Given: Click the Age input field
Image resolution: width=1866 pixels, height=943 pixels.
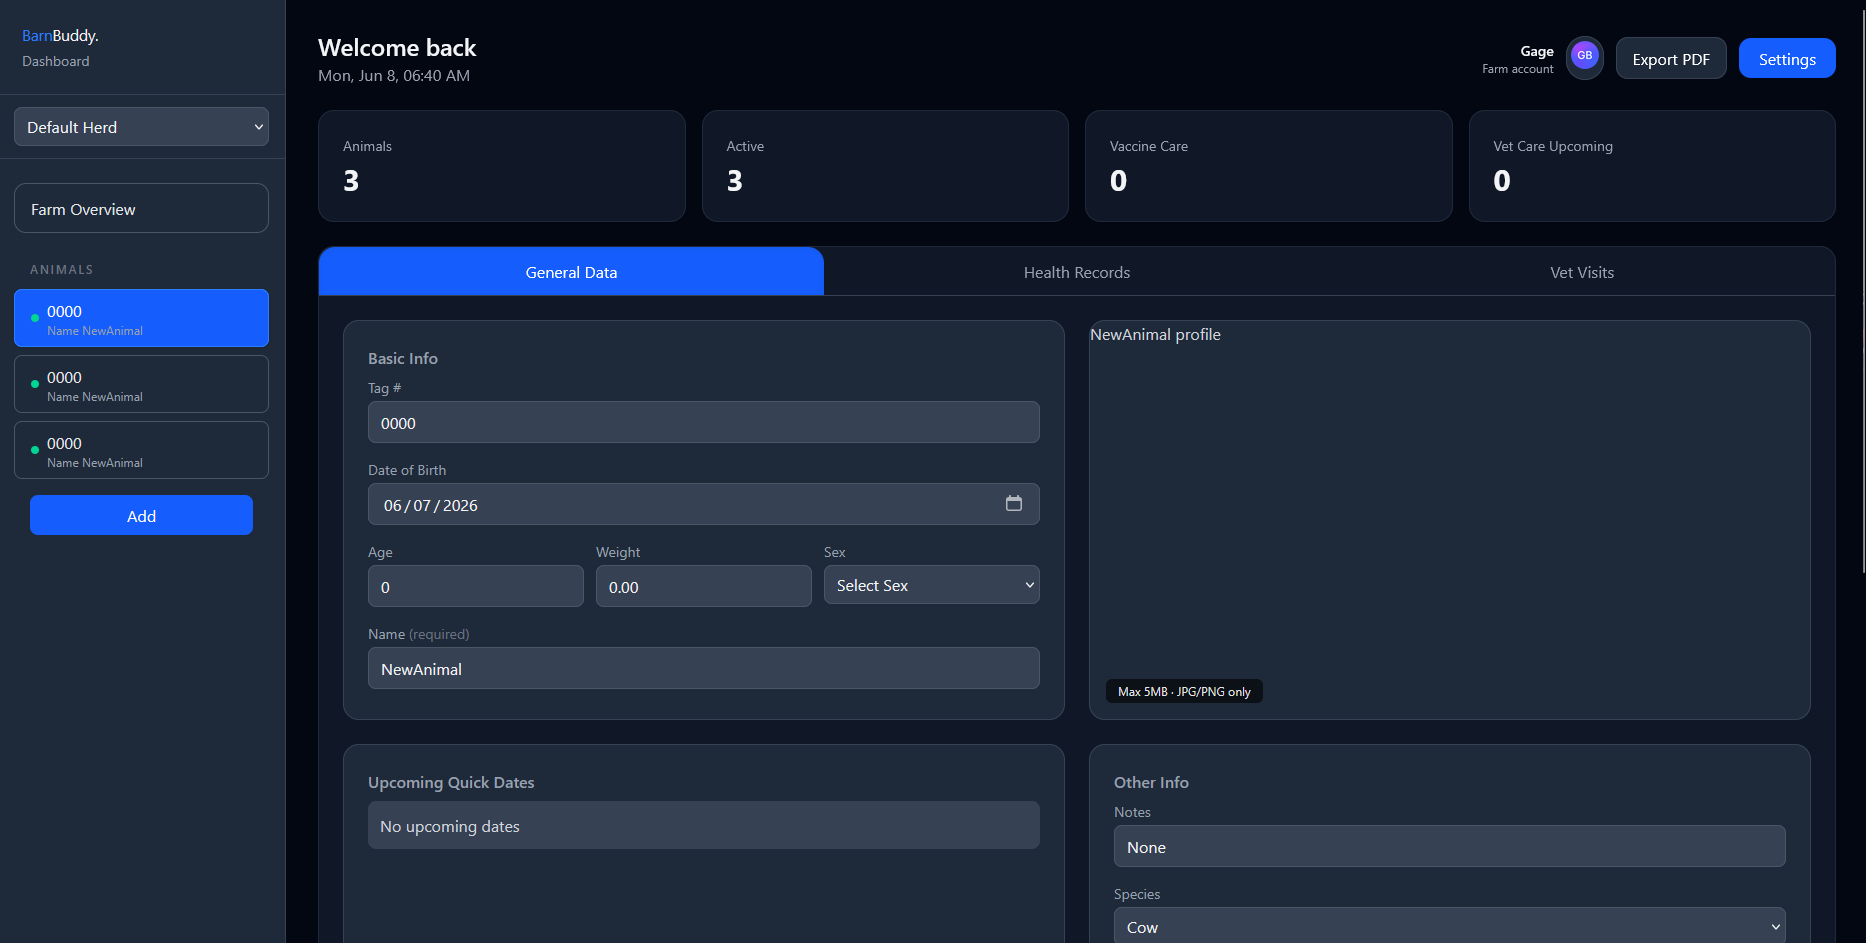Looking at the screenshot, I should tap(475, 586).
